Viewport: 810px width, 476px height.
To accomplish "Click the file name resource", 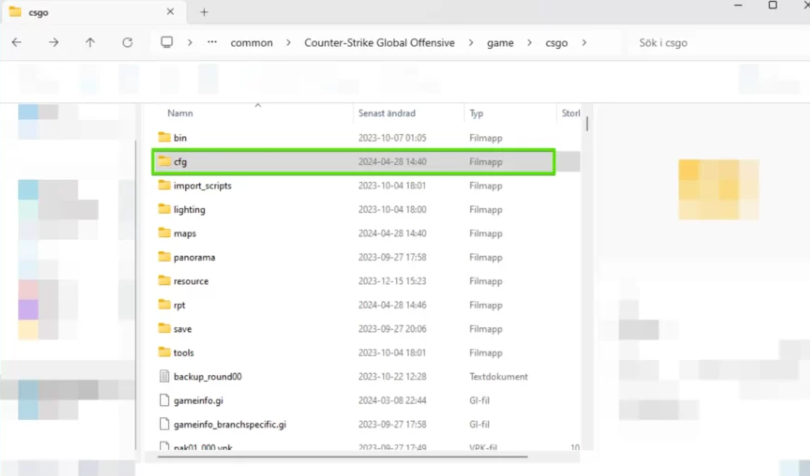I will 191,281.
